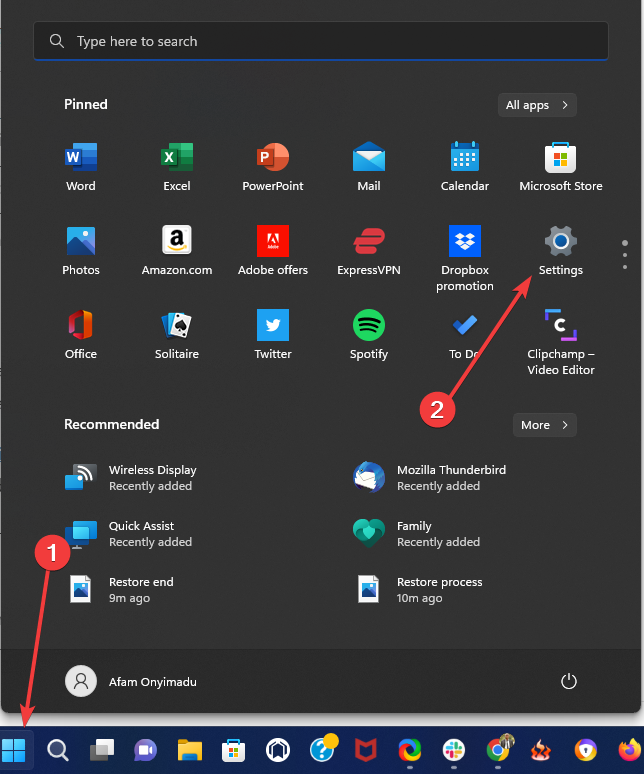This screenshot has height=774, width=644.
Task: Click the Windows Start button in taskbar
Action: tap(14, 750)
